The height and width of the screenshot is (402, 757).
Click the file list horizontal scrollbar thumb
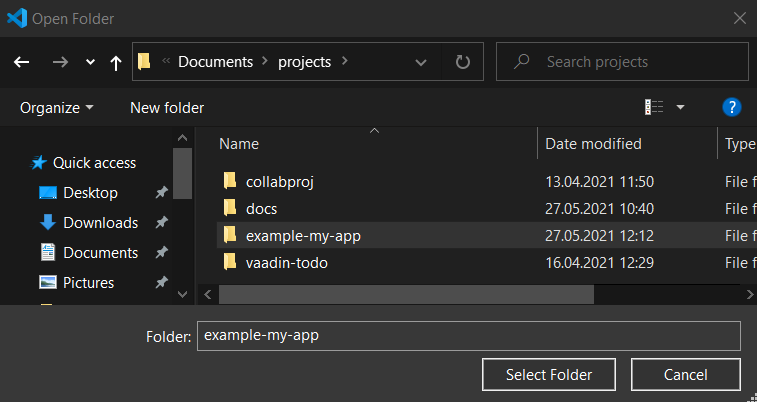coord(406,294)
